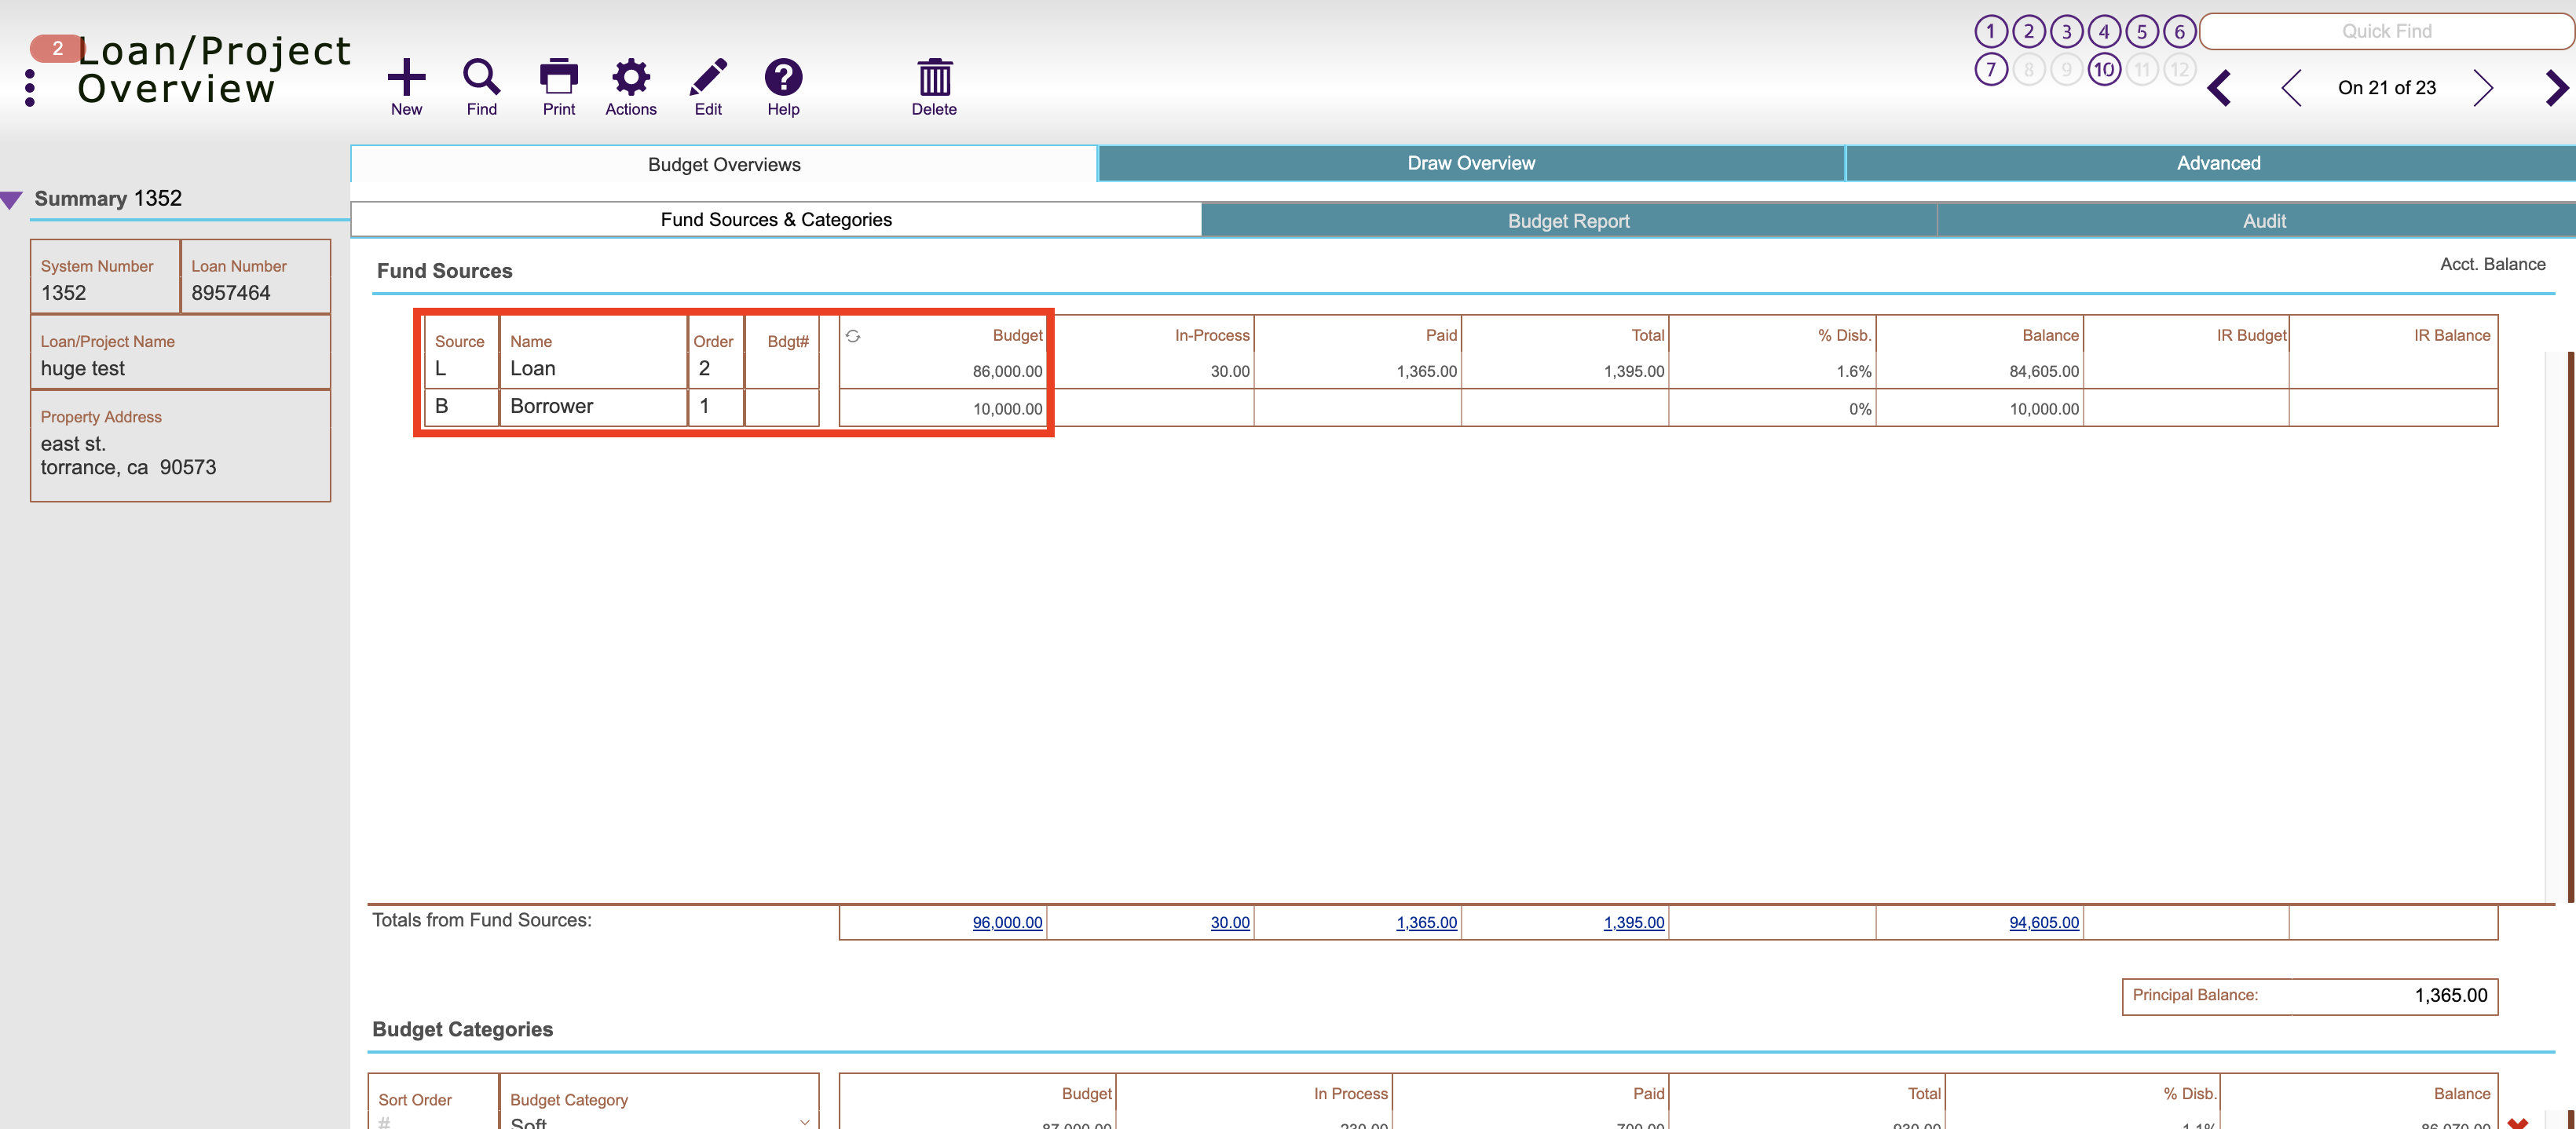Click Balance value 84,605.00
This screenshot has width=2576, height=1129.
[x=2044, y=371]
